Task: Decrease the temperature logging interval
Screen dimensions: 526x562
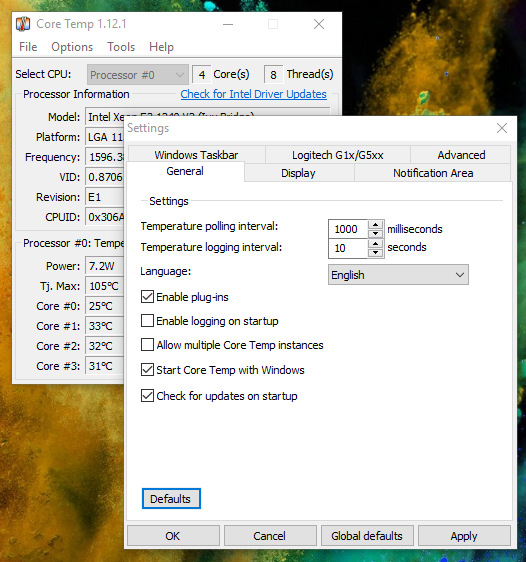Action: tap(376, 253)
